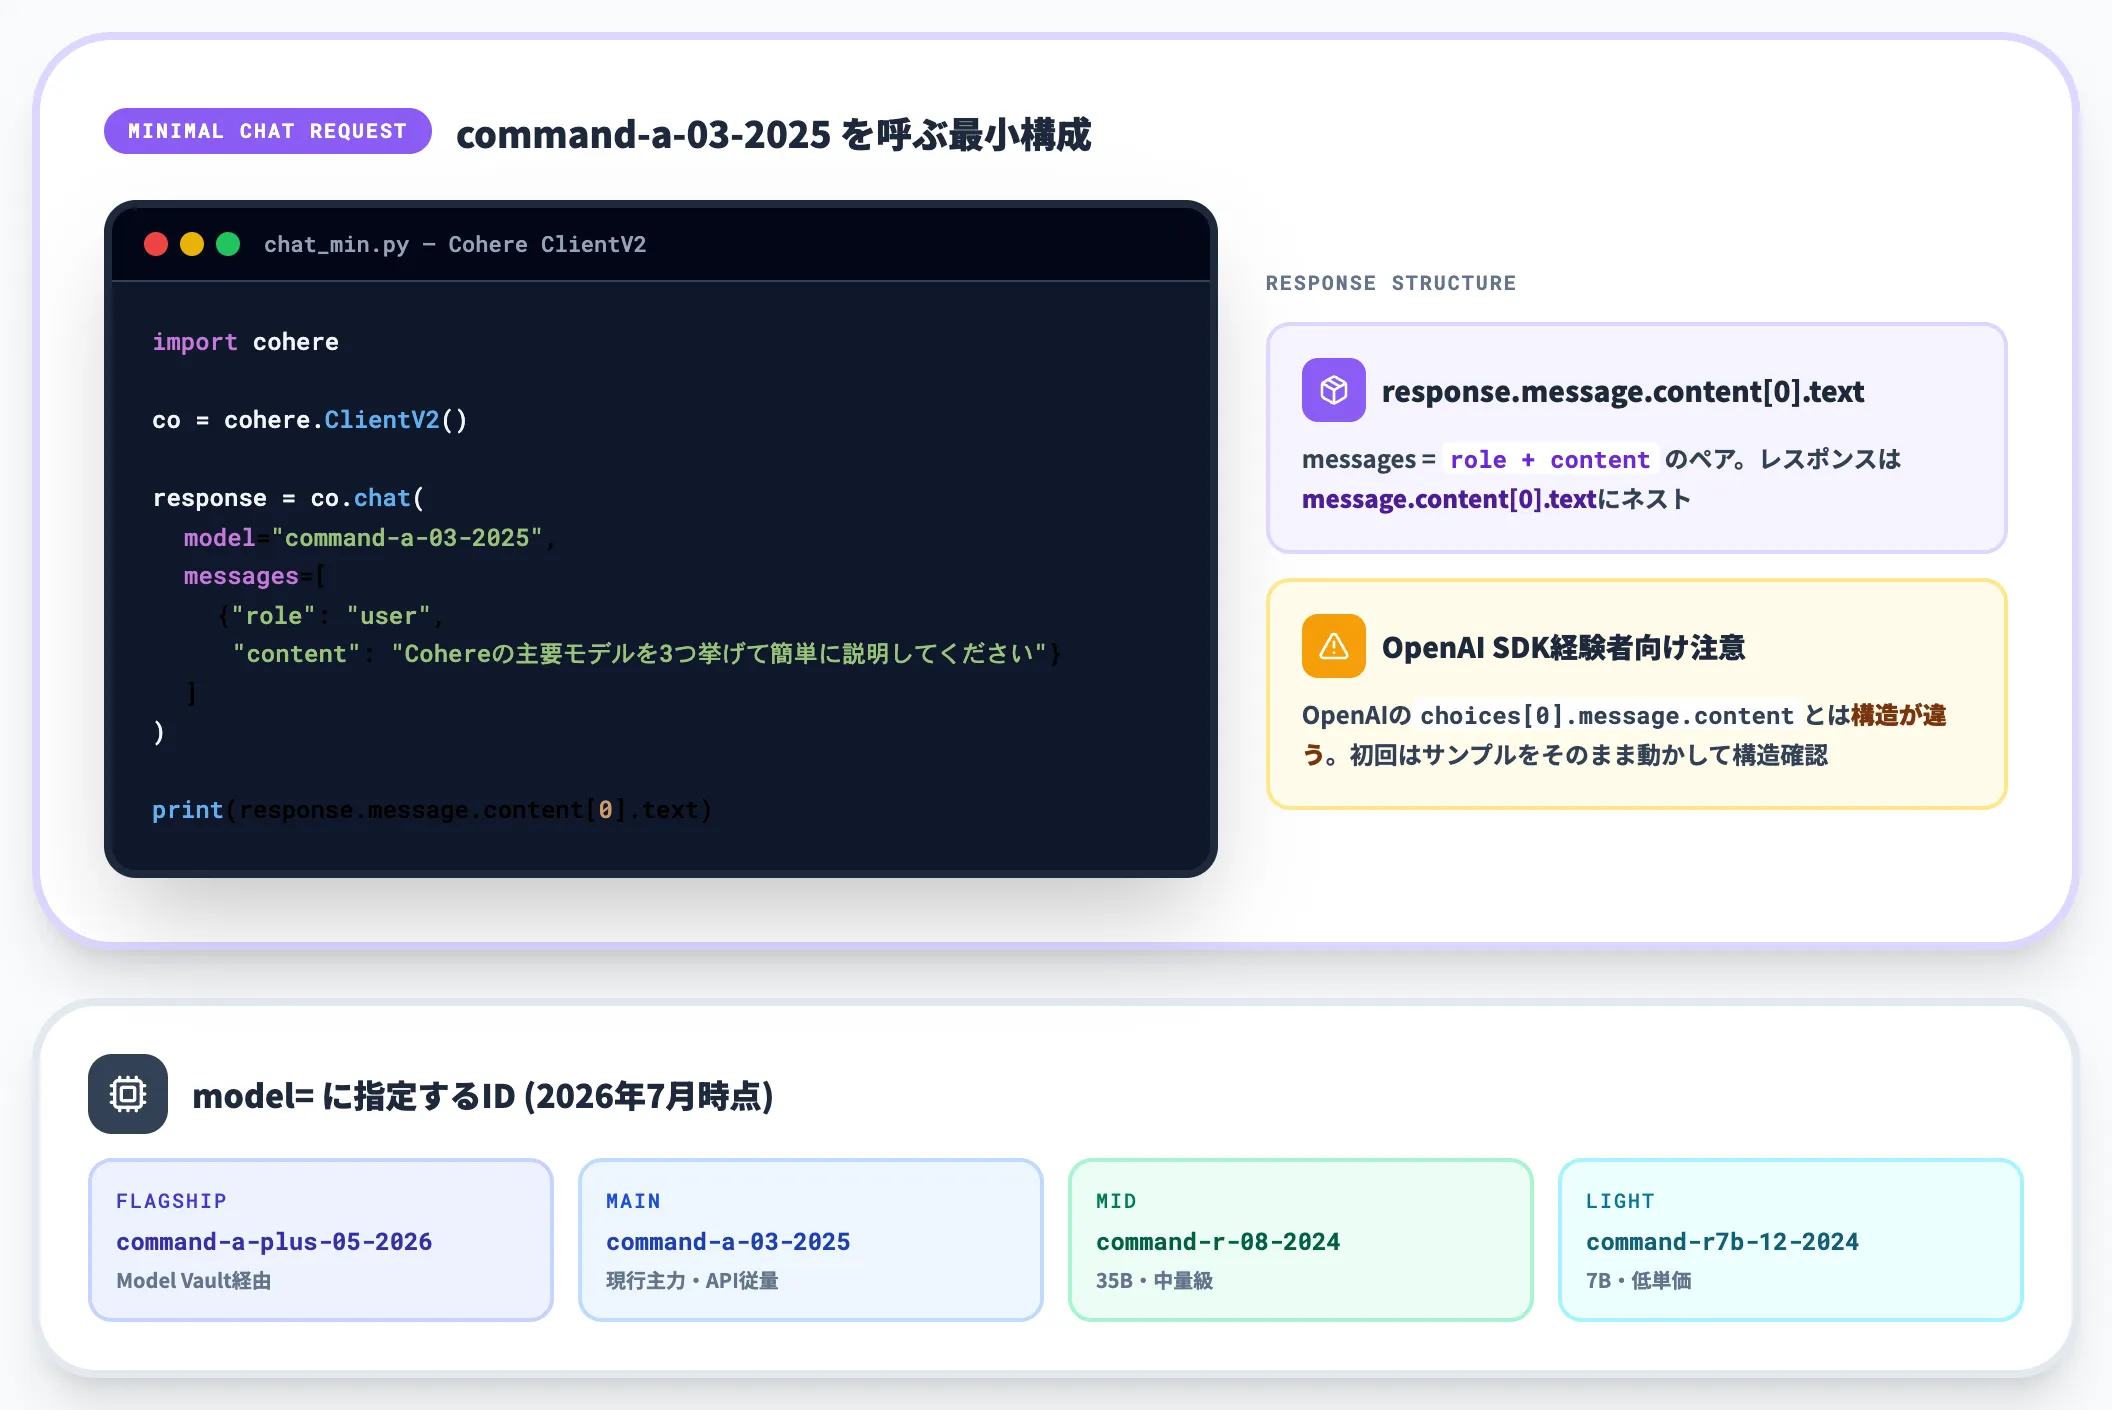The width and height of the screenshot is (2112, 1410).
Task: Click the chip icon beside model= heading
Action: (128, 1094)
